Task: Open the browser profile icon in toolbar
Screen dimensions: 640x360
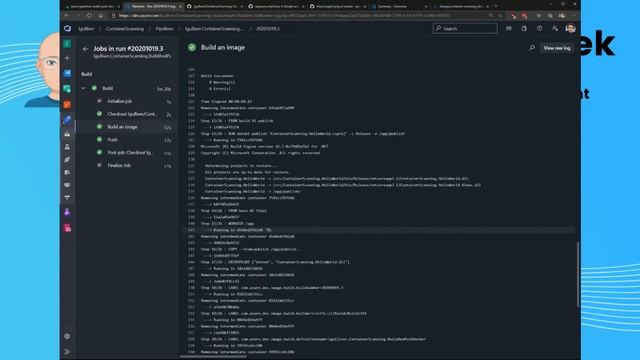Action: [x=562, y=16]
